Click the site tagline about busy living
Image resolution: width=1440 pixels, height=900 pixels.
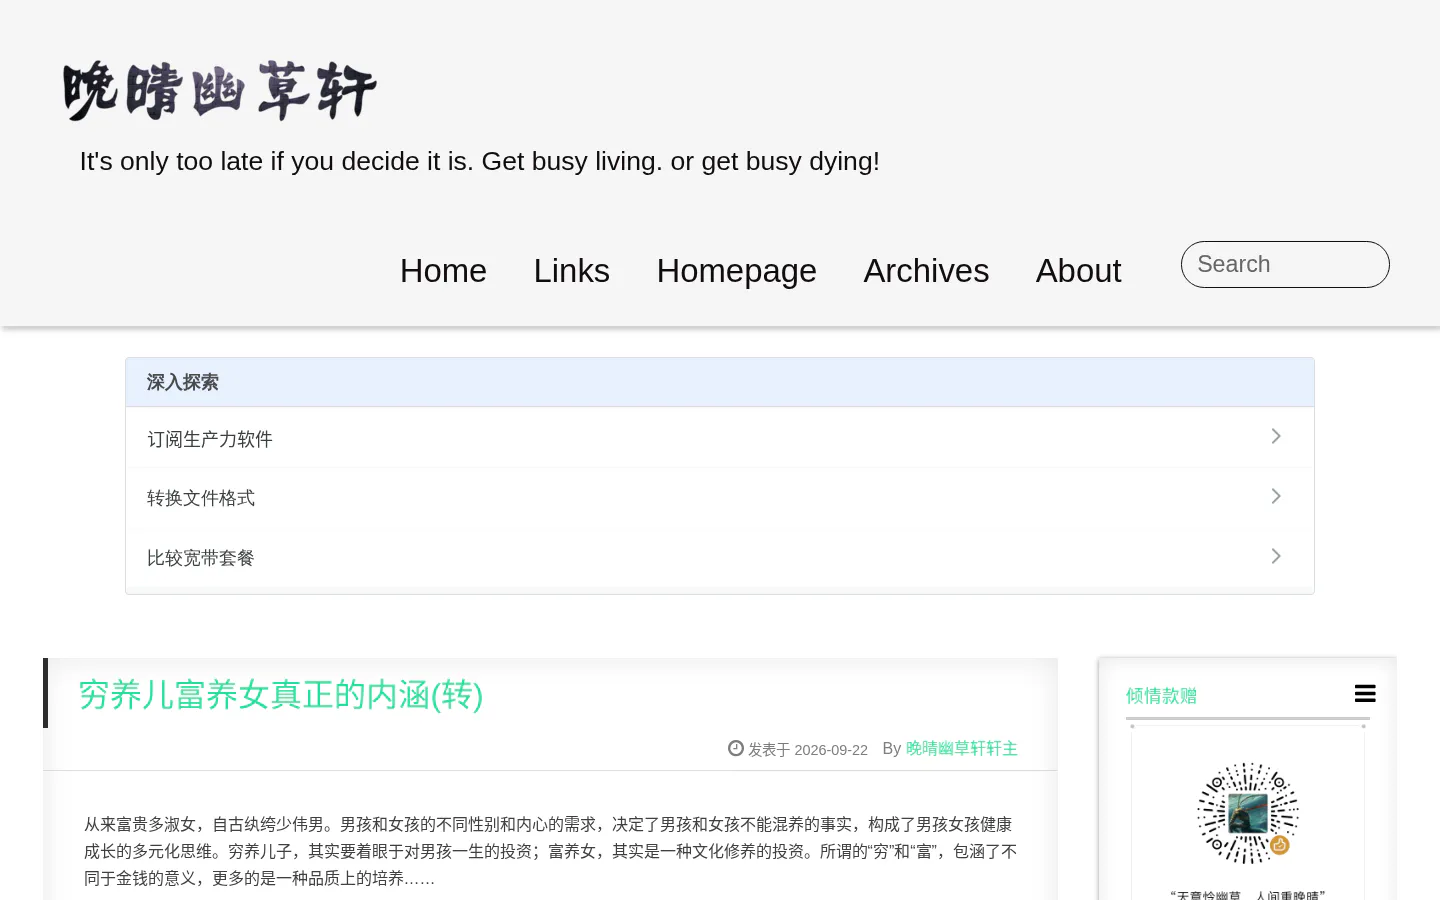(x=480, y=161)
